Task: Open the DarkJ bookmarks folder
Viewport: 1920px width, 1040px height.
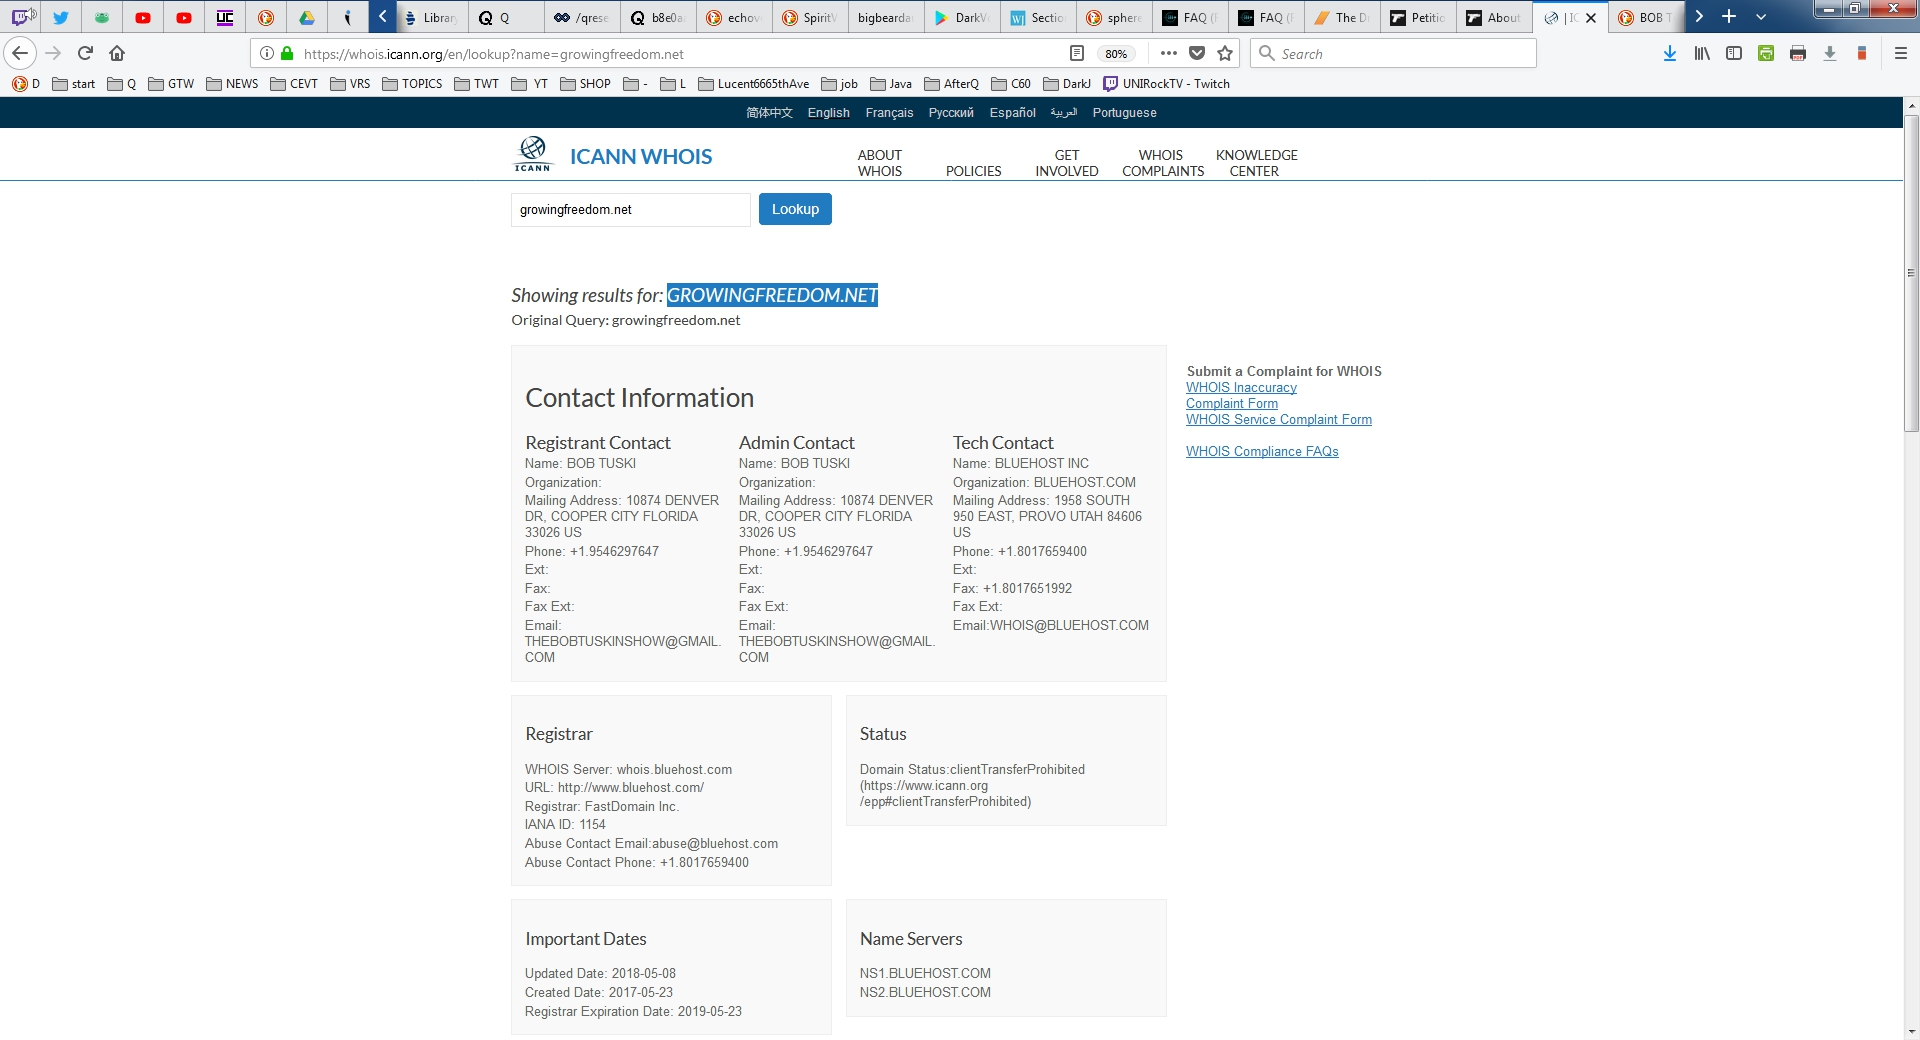Action: [x=1067, y=84]
